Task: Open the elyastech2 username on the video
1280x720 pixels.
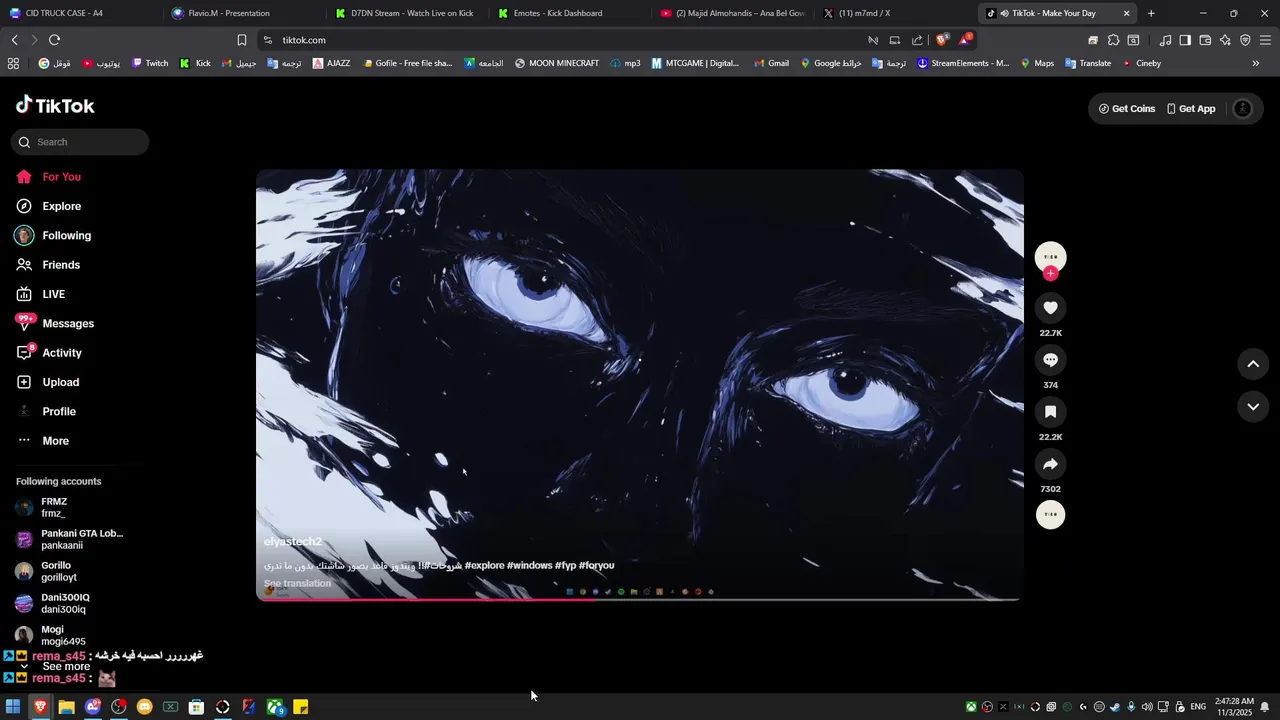Action: (293, 542)
